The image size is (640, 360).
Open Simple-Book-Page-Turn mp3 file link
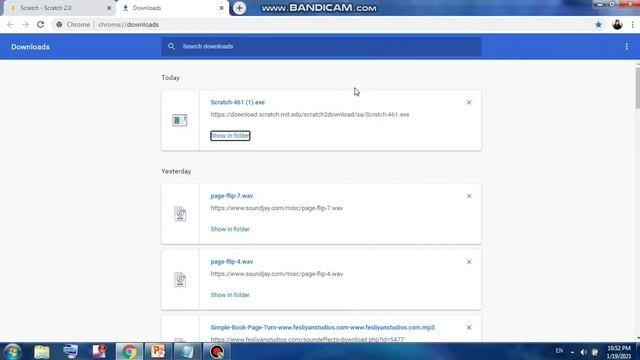[322, 327]
